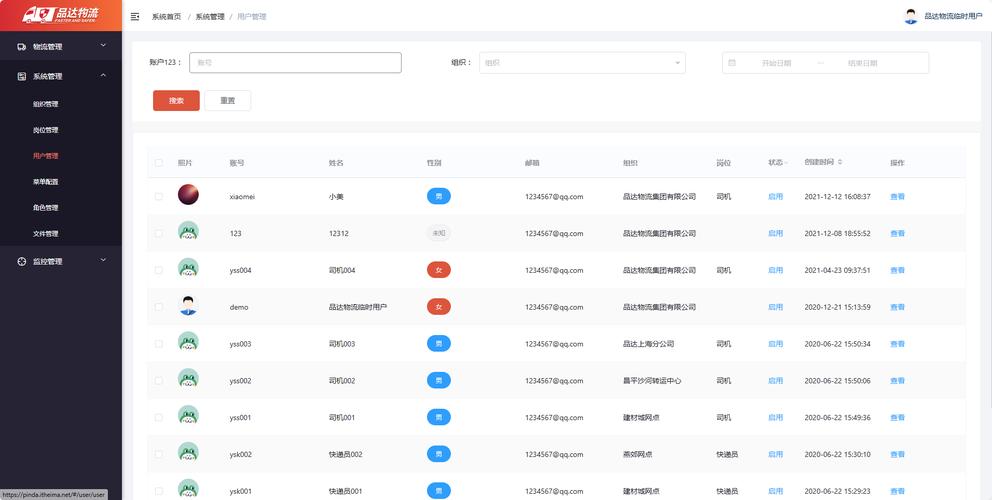The width and height of the screenshot is (992, 500).
Task: Click the demo user's avatar photo
Action: [188, 306]
